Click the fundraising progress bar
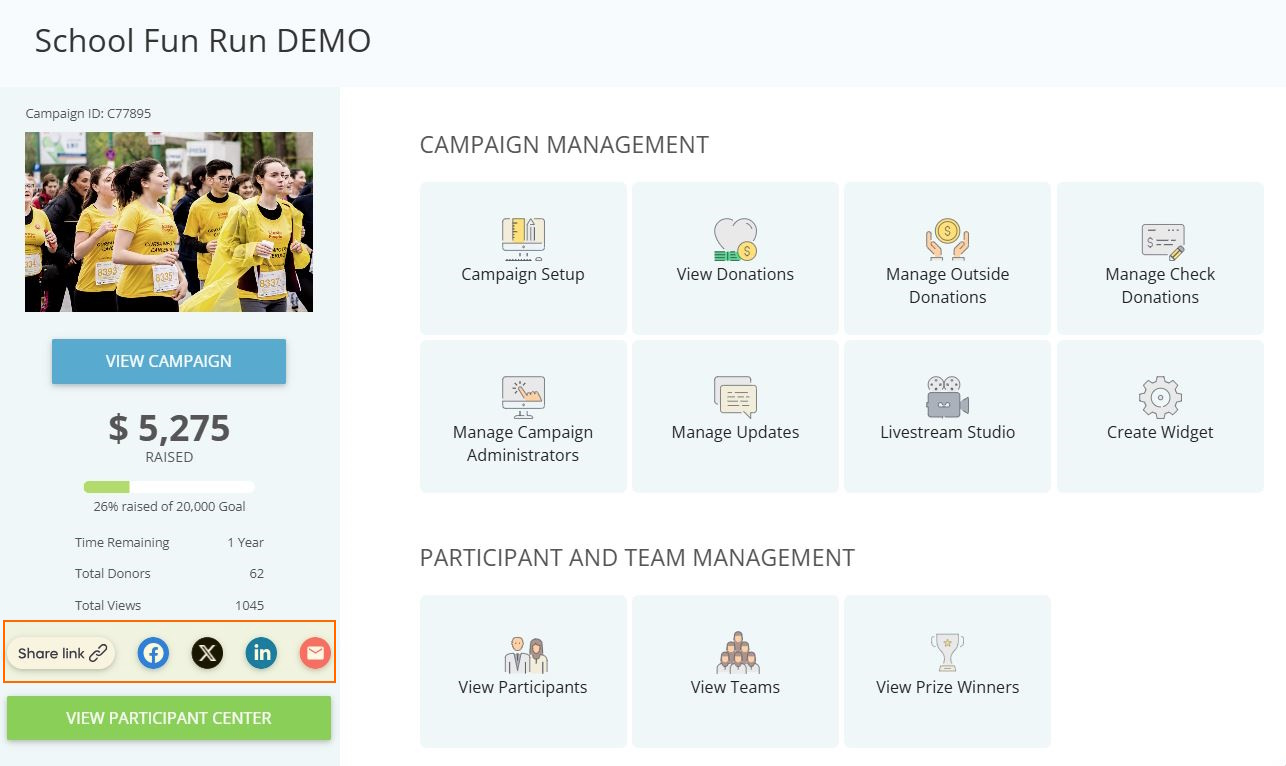 point(169,487)
